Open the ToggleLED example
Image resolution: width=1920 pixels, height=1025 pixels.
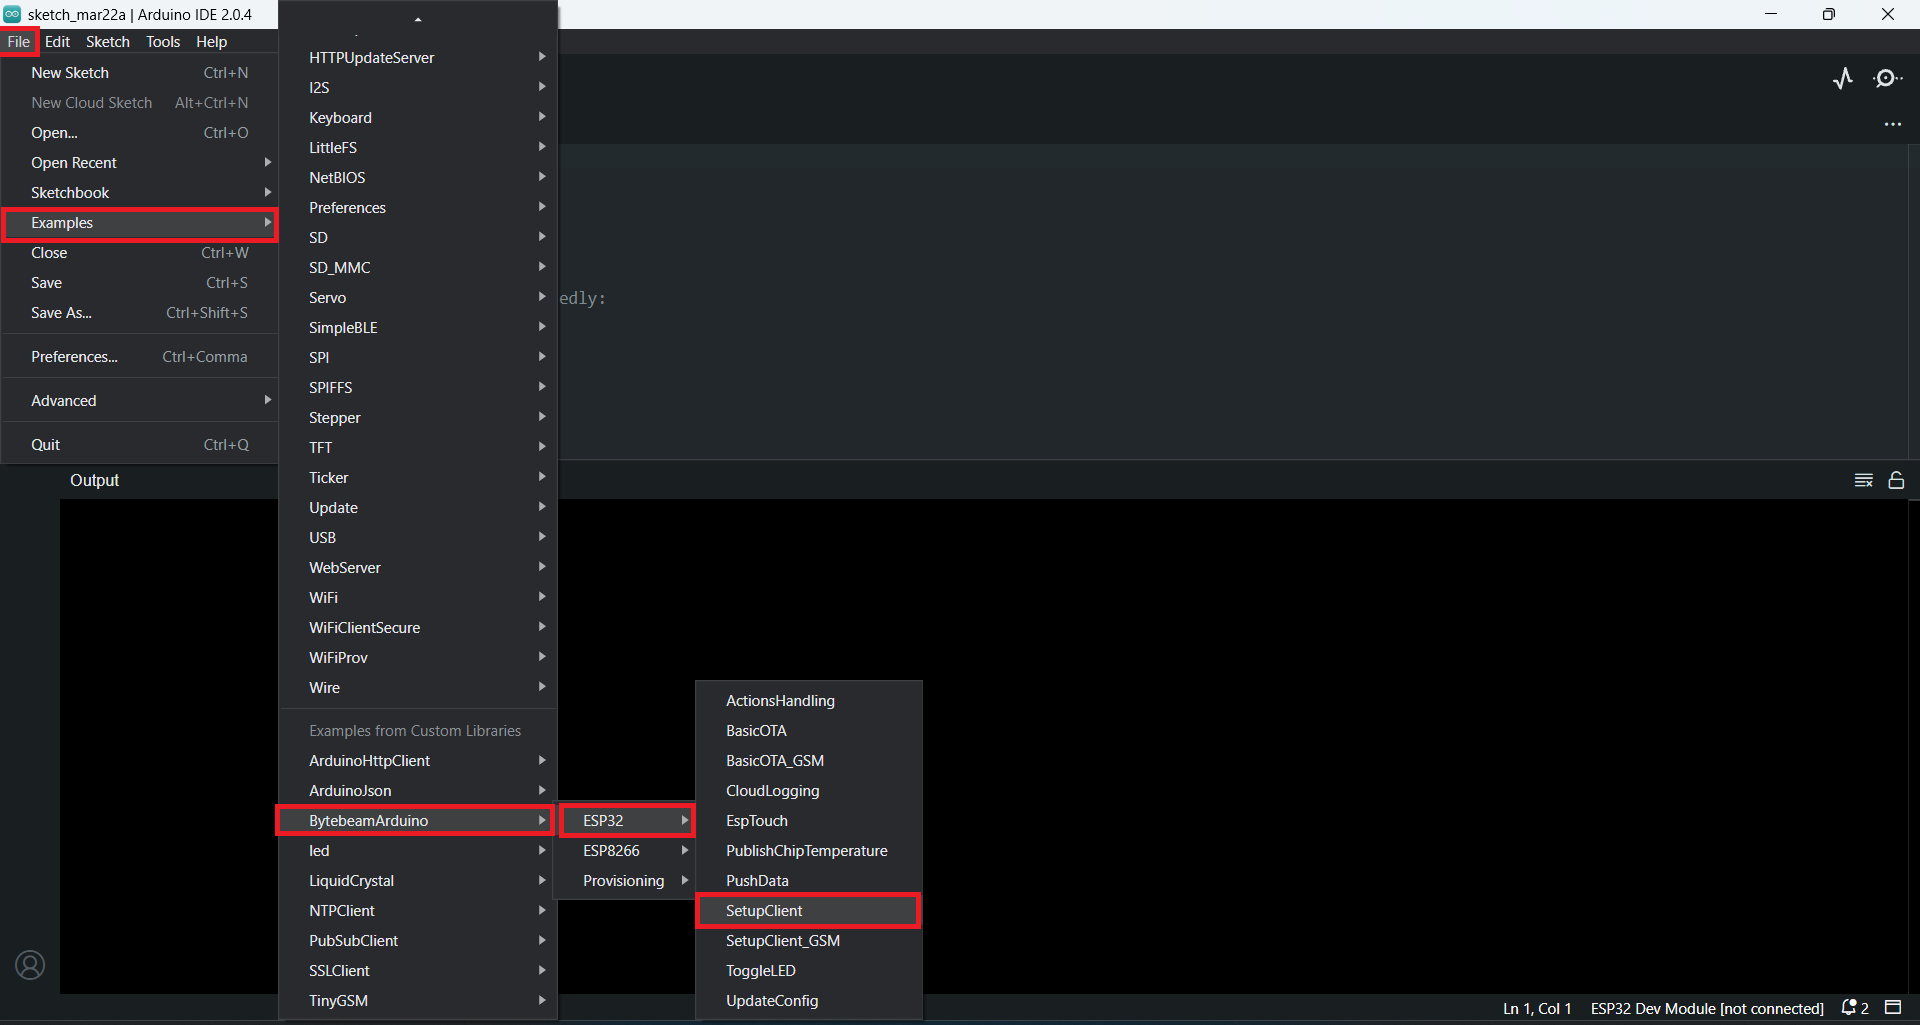pyautogui.click(x=809, y=971)
